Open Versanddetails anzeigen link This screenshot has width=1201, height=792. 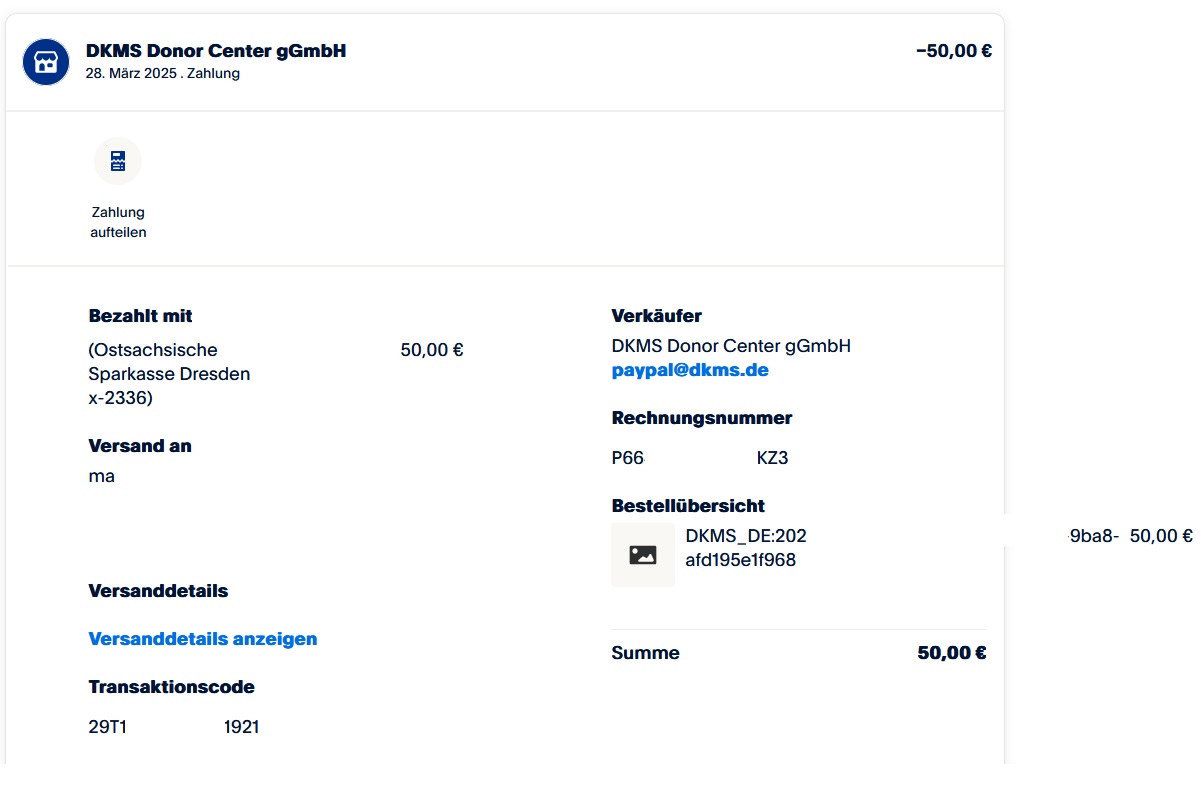point(203,639)
